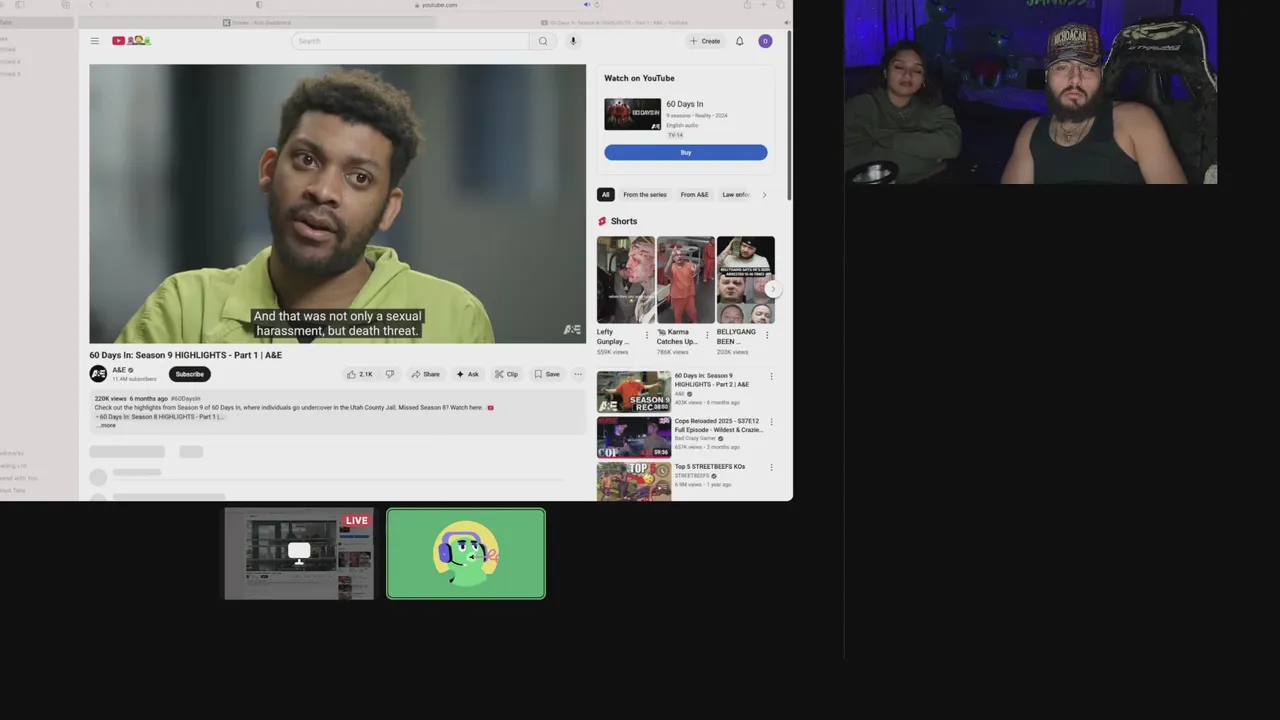
Task: Open the purple account avatar menu
Action: click(765, 41)
